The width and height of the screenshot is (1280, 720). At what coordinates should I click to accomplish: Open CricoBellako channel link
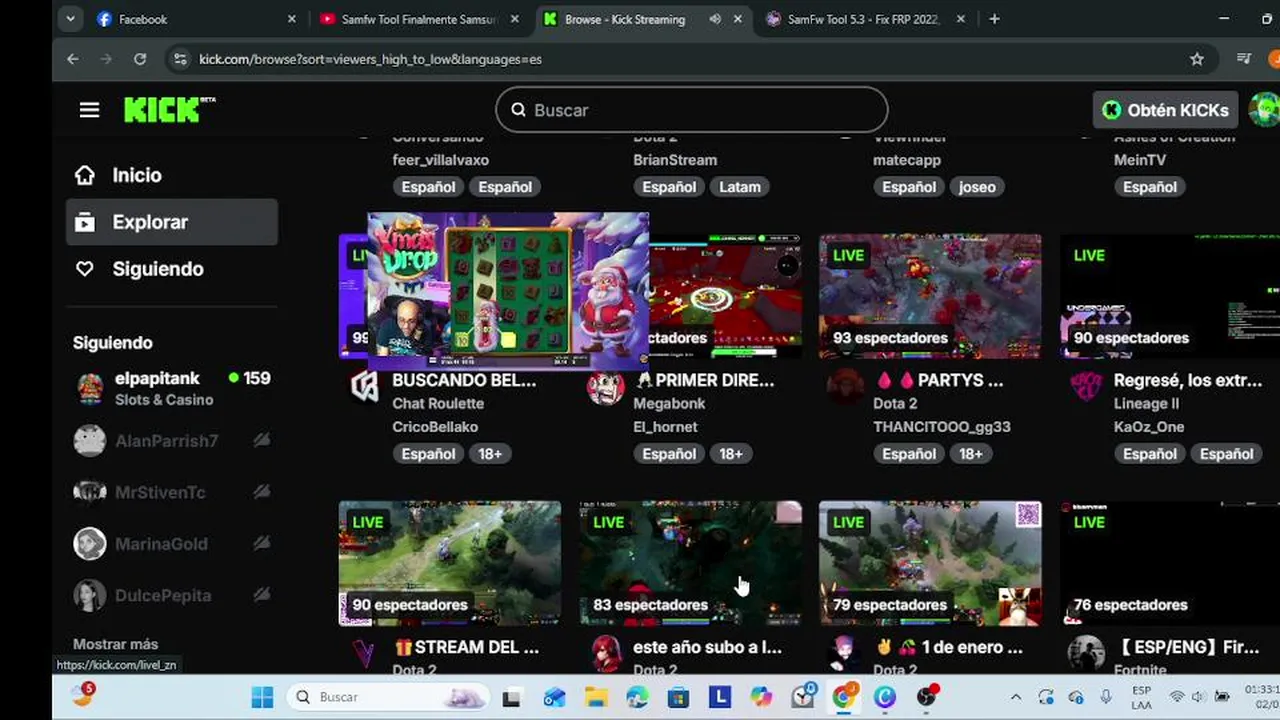(435, 427)
